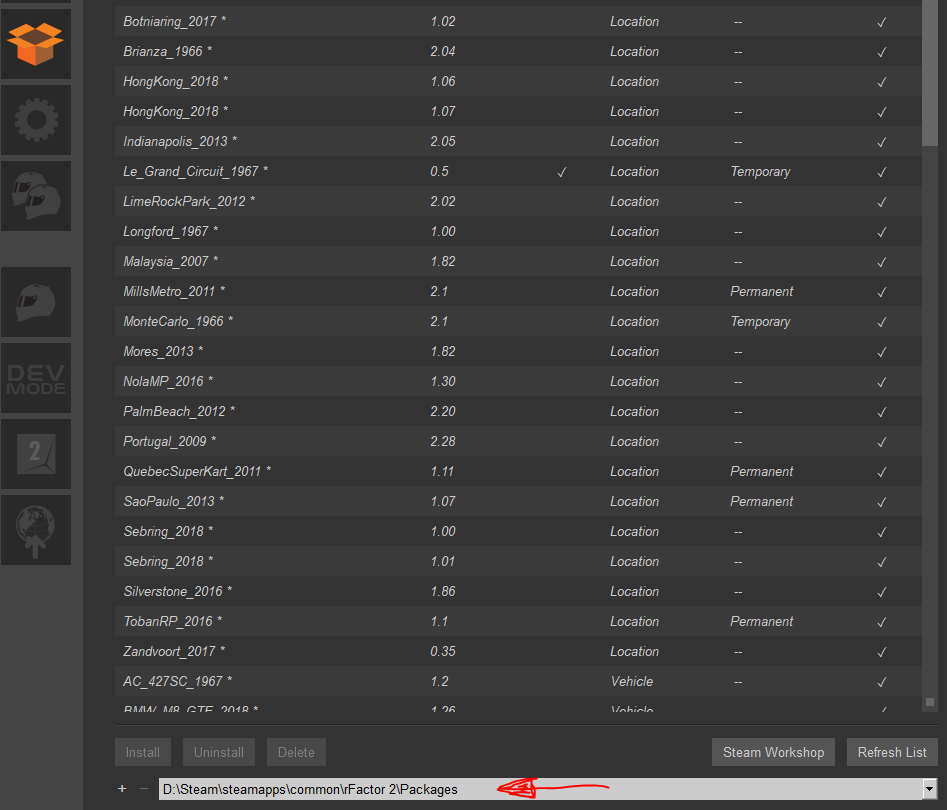The width and height of the screenshot is (947, 810).
Task: Start DEV MODE from the sidebar
Action: (x=35, y=378)
